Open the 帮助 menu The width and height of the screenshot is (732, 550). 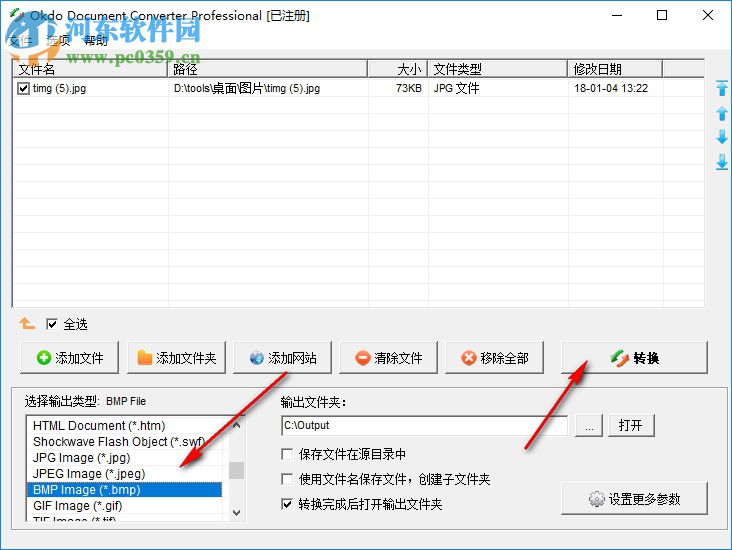point(96,41)
